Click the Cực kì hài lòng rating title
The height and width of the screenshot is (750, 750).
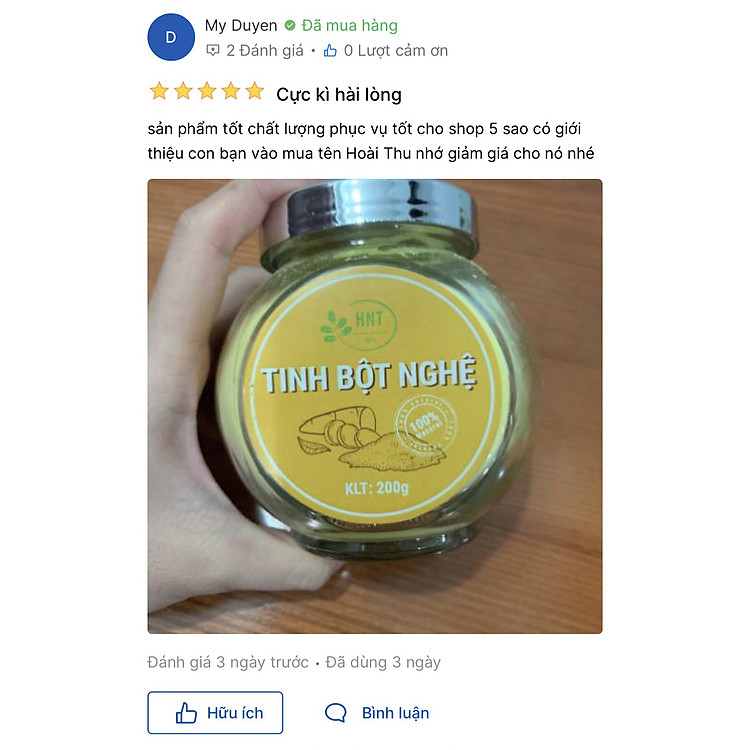point(339,95)
